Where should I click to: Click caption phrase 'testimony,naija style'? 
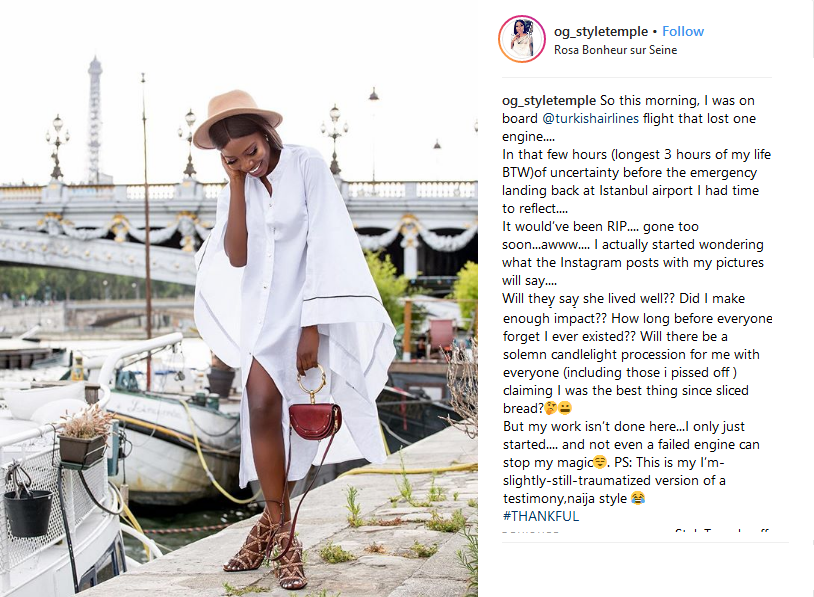tap(565, 498)
